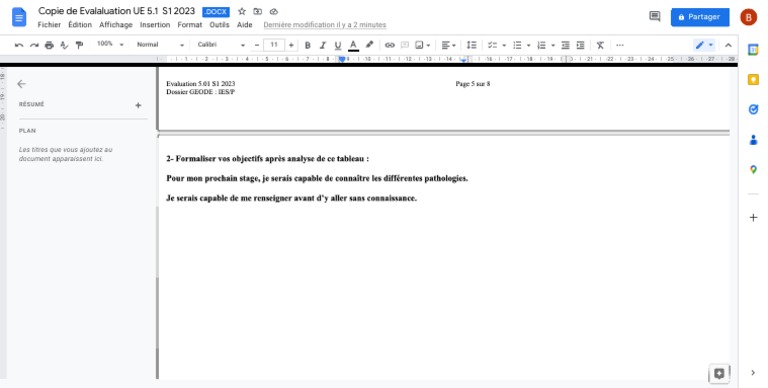Open the Outils menu
This screenshot has height=388, width=768.
click(x=219, y=24)
